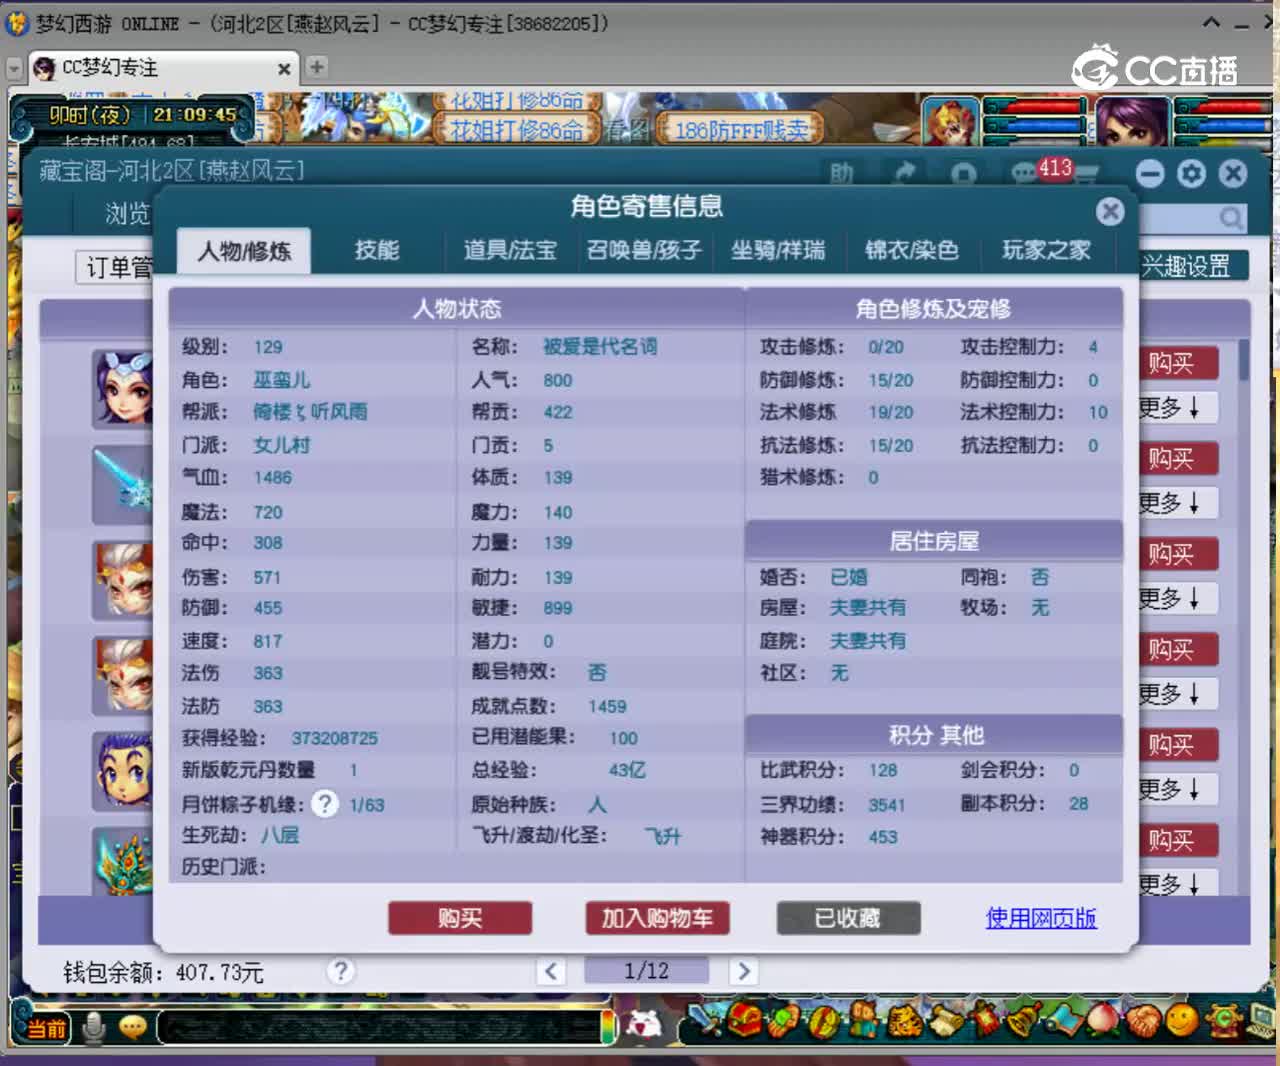Viewport: 1280px width, 1066px height.
Task: Click the 已婚 marriage status value
Action: pyautogui.click(x=849, y=577)
